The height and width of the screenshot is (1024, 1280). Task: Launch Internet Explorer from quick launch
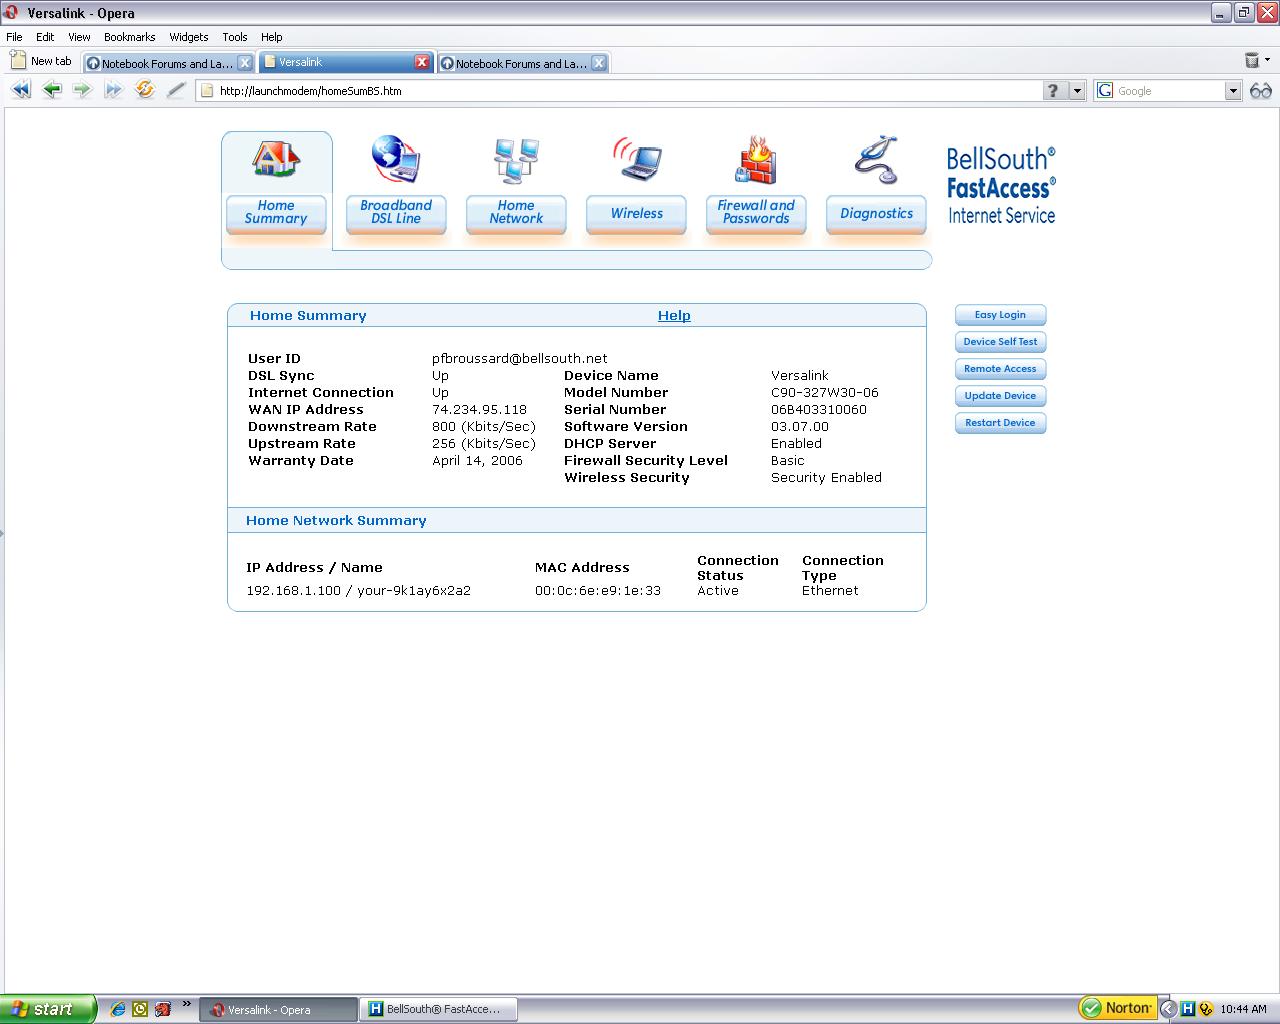pyautogui.click(x=118, y=1009)
